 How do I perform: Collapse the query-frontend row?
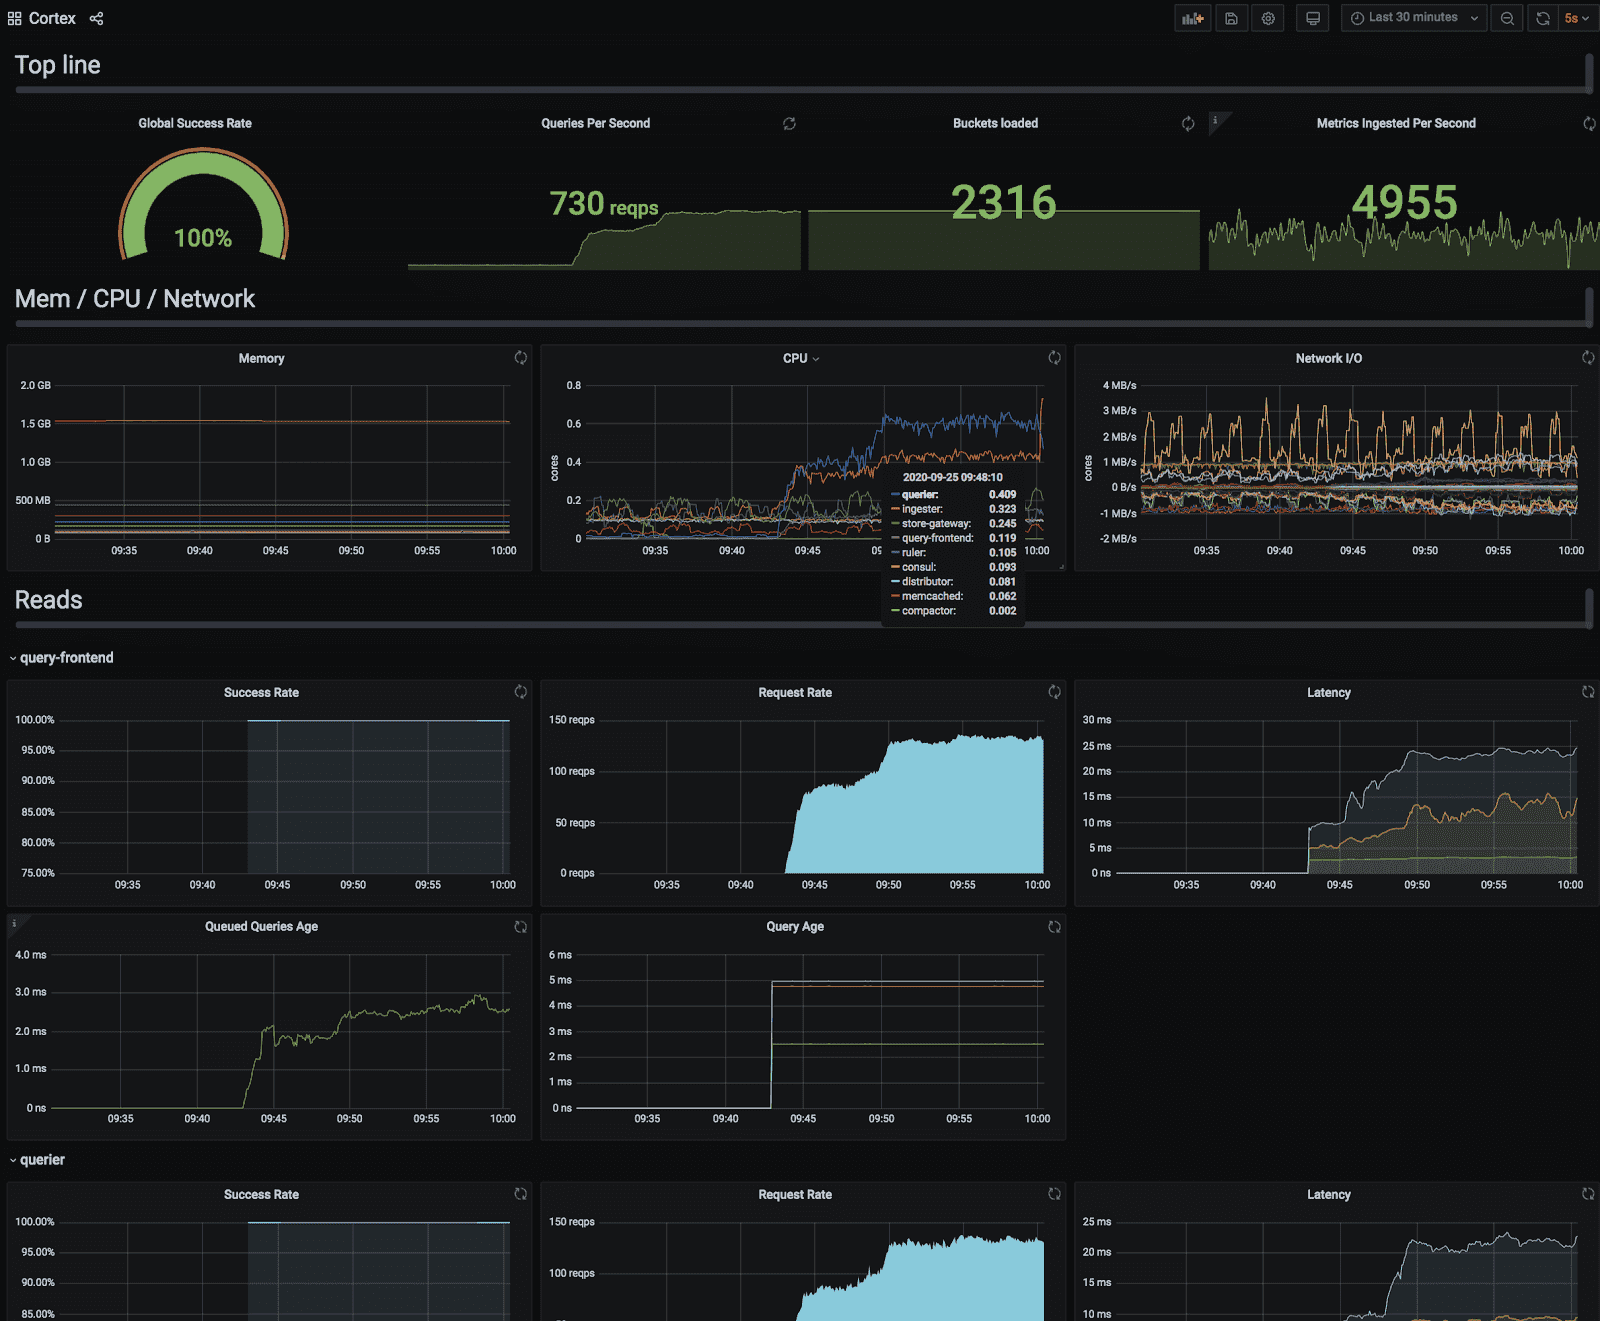pyautogui.click(x=63, y=657)
